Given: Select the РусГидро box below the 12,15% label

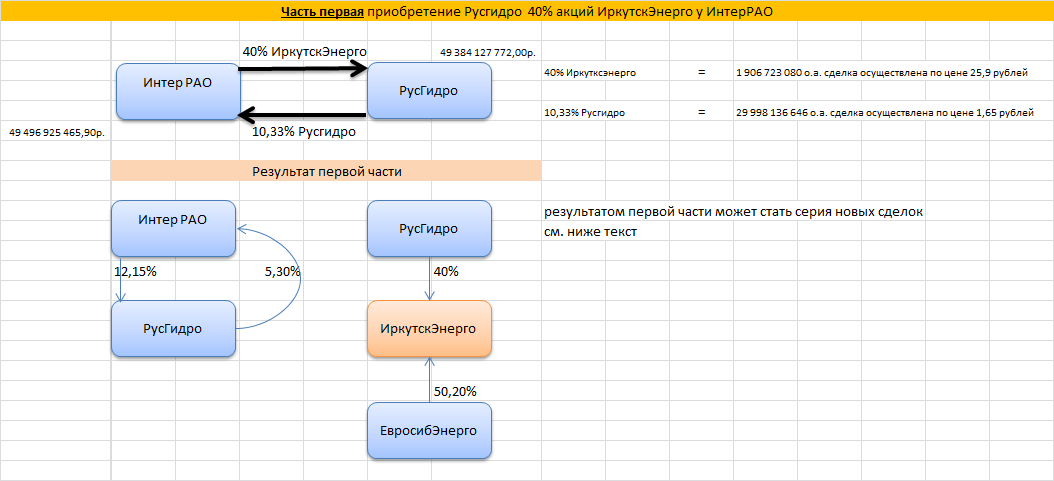Looking at the screenshot, I should click(173, 329).
